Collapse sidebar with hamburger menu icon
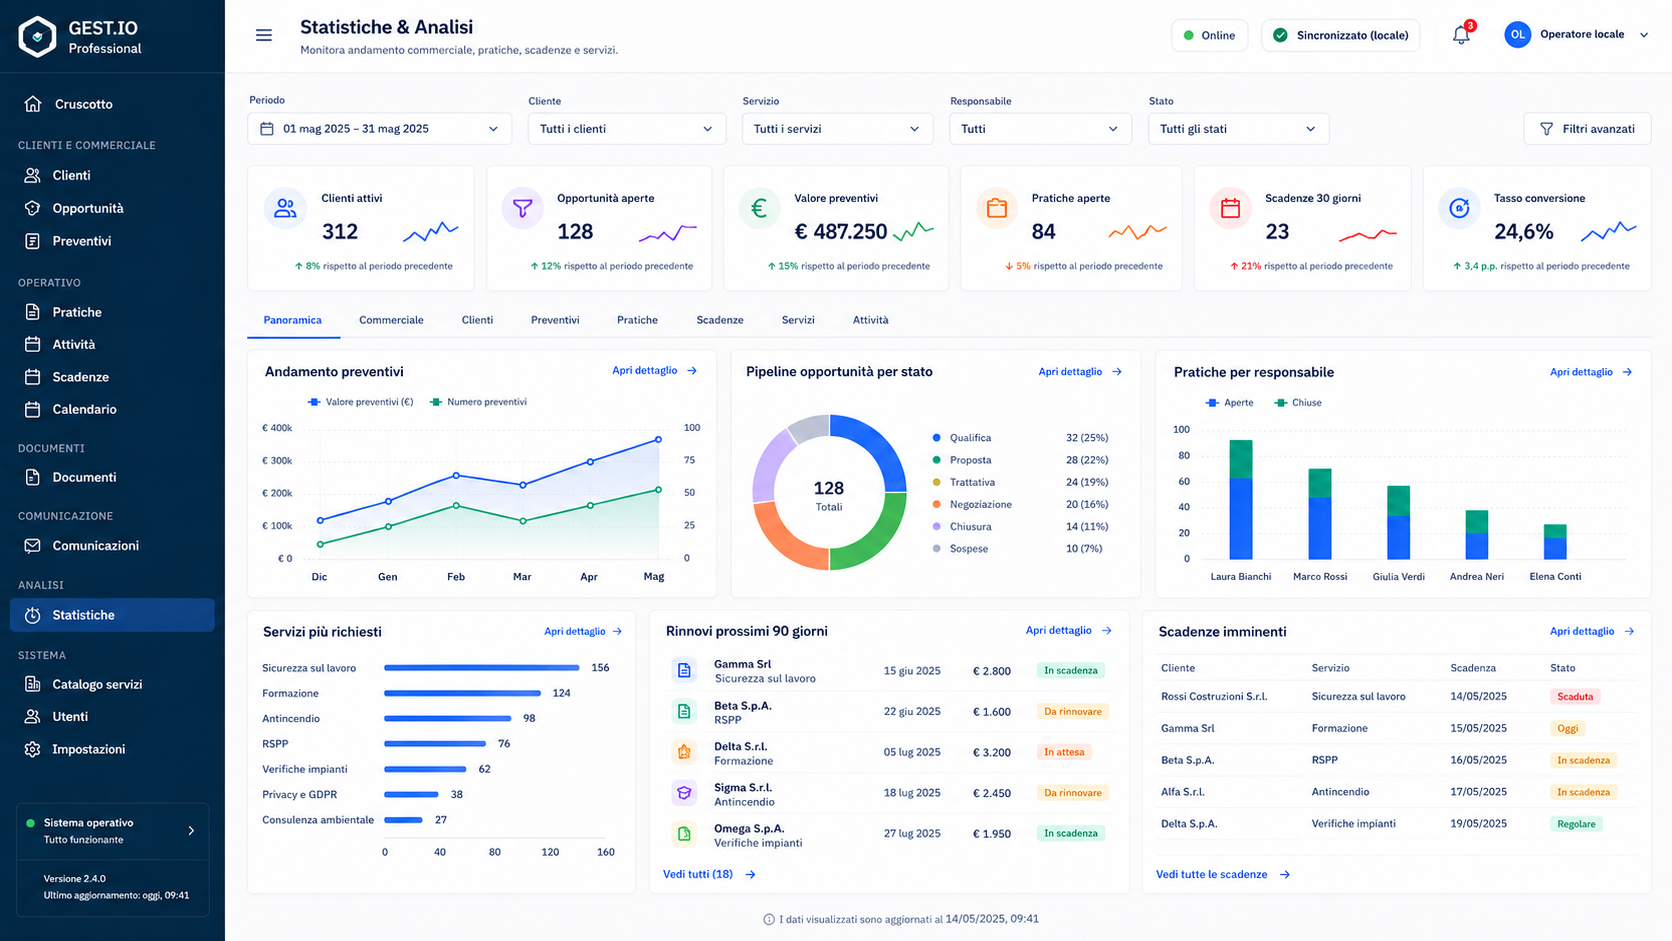This screenshot has height=941, width=1672. (x=264, y=35)
